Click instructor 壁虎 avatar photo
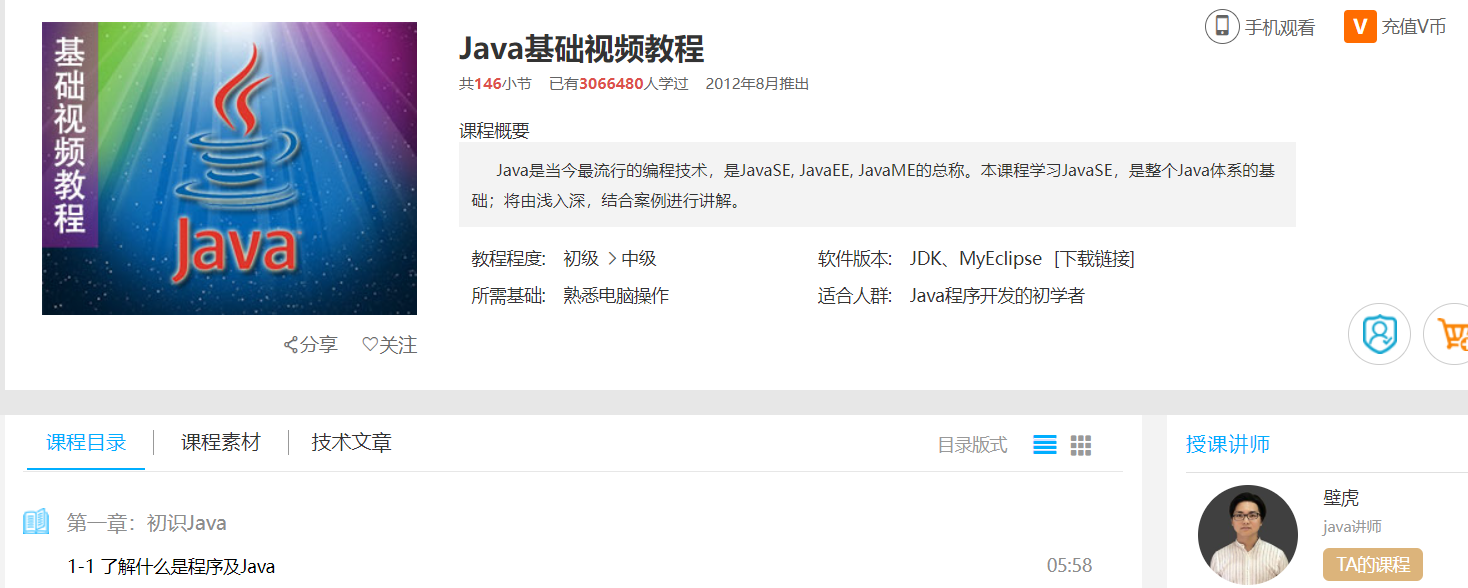The width and height of the screenshot is (1468, 588). 1248,535
